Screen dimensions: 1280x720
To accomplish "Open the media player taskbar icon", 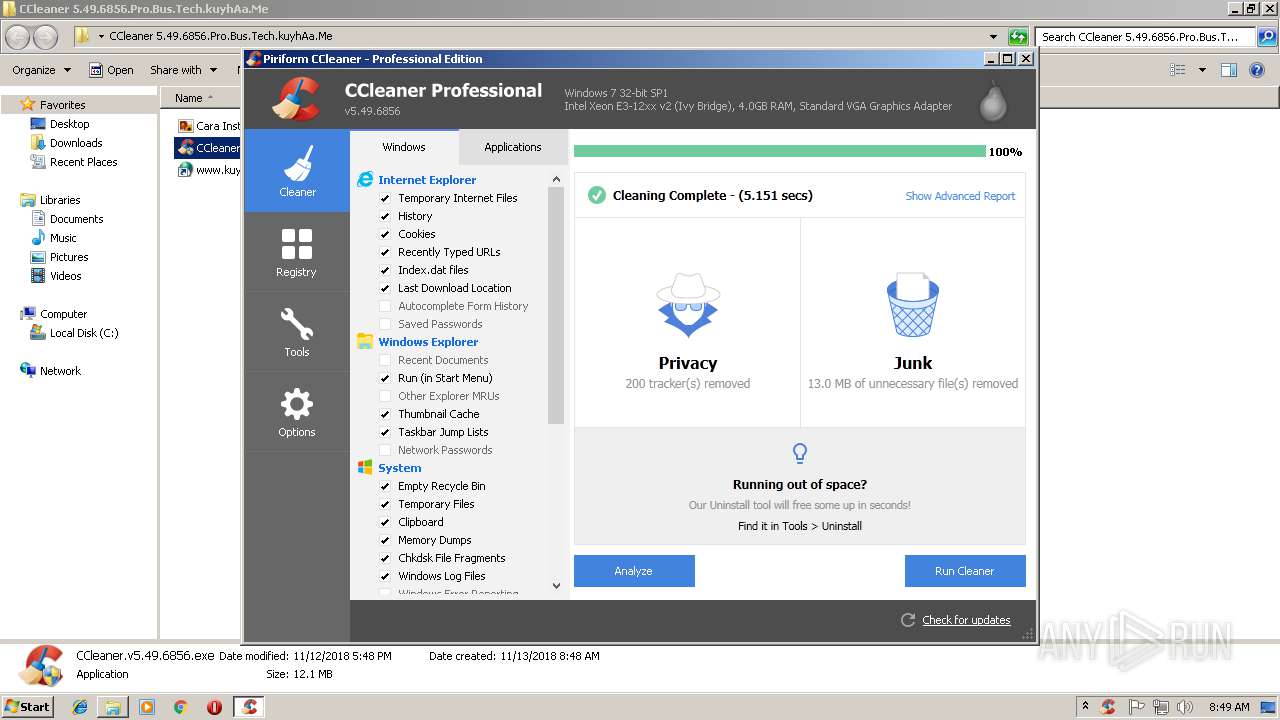I will [x=147, y=707].
